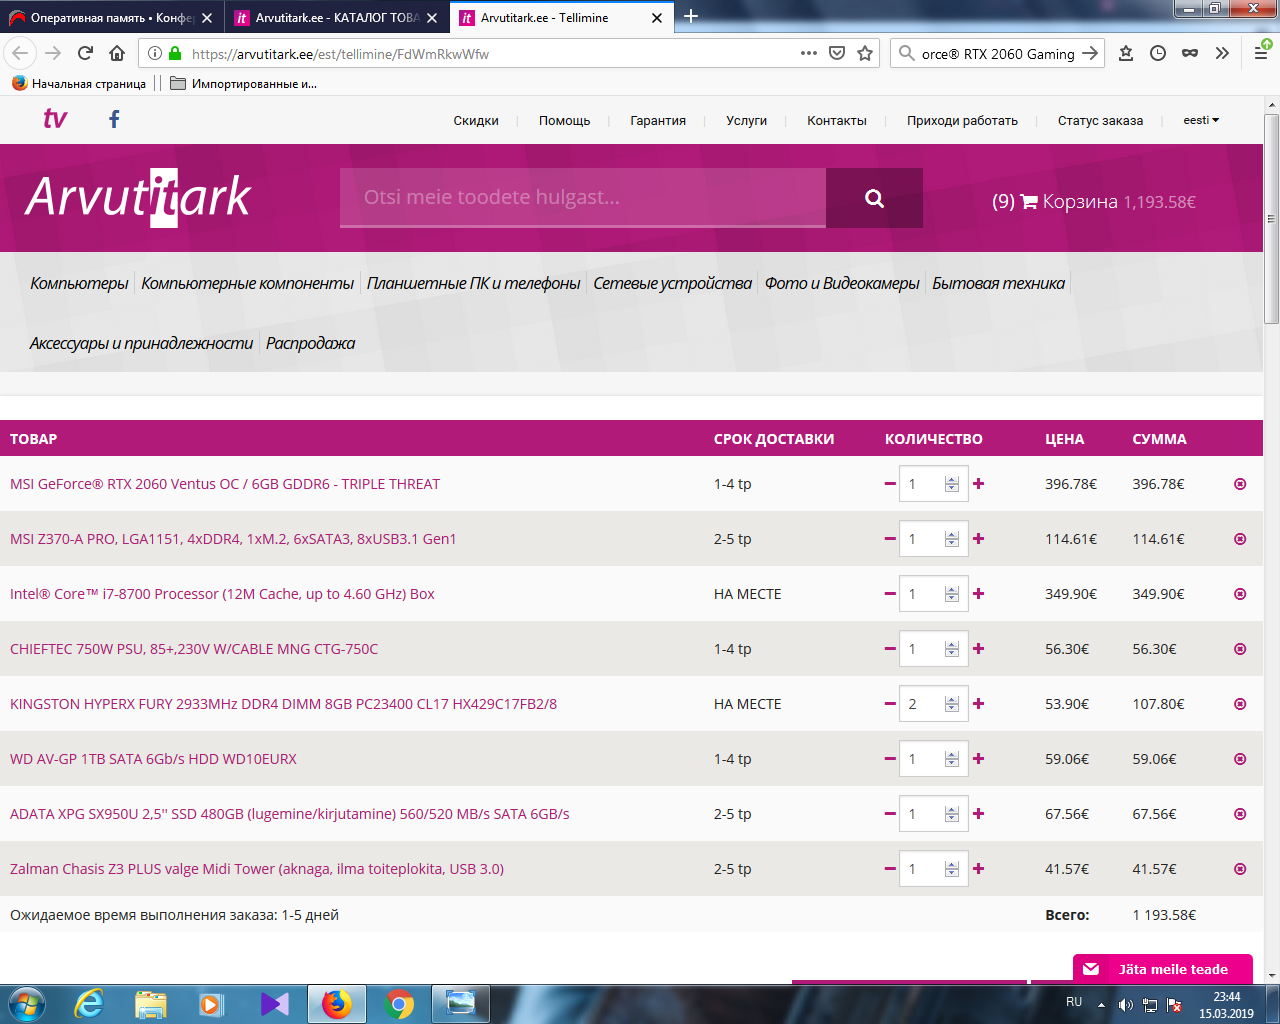Open the Firefox hamburger menu
Screen dimensions: 1280x1024
point(1261,53)
